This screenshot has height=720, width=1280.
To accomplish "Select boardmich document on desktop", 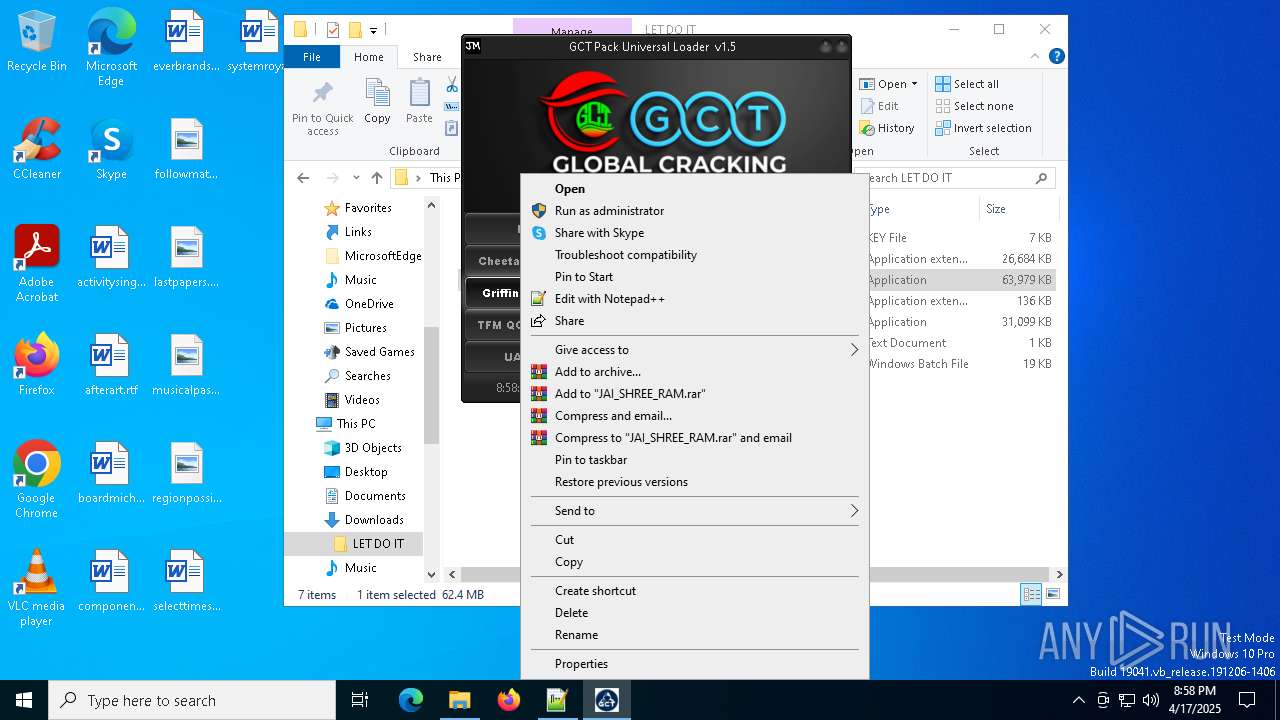I will coord(111,473).
